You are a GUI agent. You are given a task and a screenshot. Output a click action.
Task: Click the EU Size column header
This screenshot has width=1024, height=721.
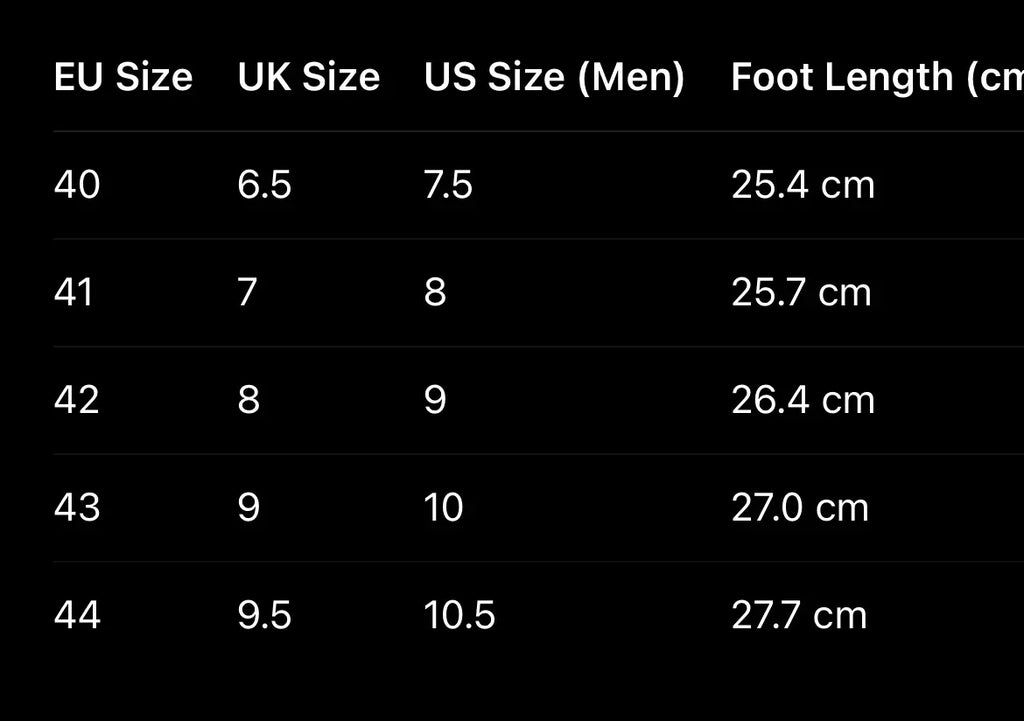123,77
